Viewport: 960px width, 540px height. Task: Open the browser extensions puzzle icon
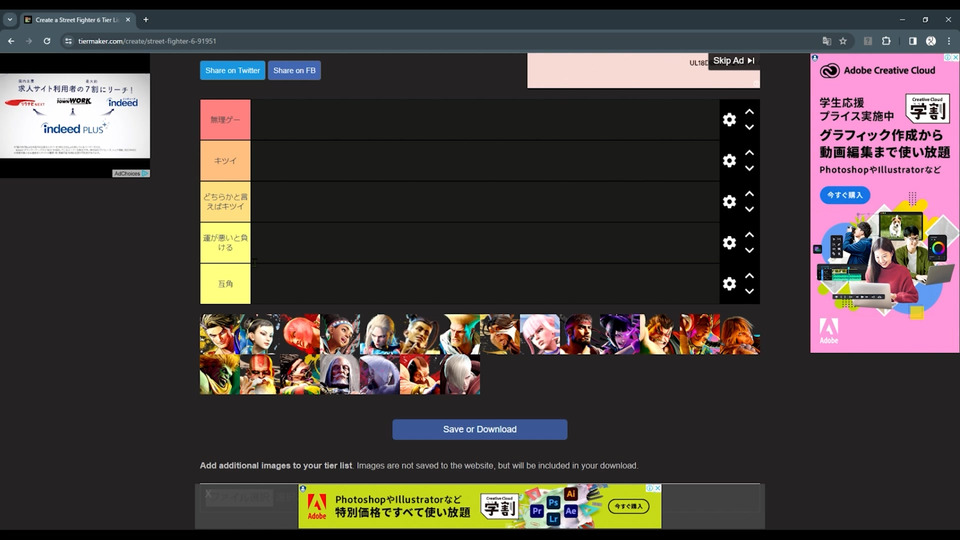point(886,41)
